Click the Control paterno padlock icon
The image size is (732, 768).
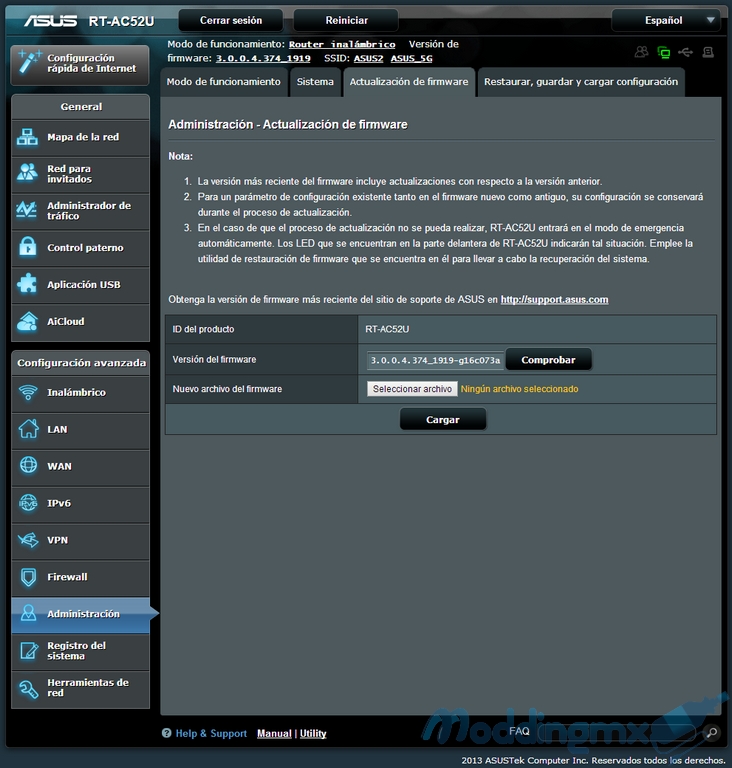[x=27, y=247]
